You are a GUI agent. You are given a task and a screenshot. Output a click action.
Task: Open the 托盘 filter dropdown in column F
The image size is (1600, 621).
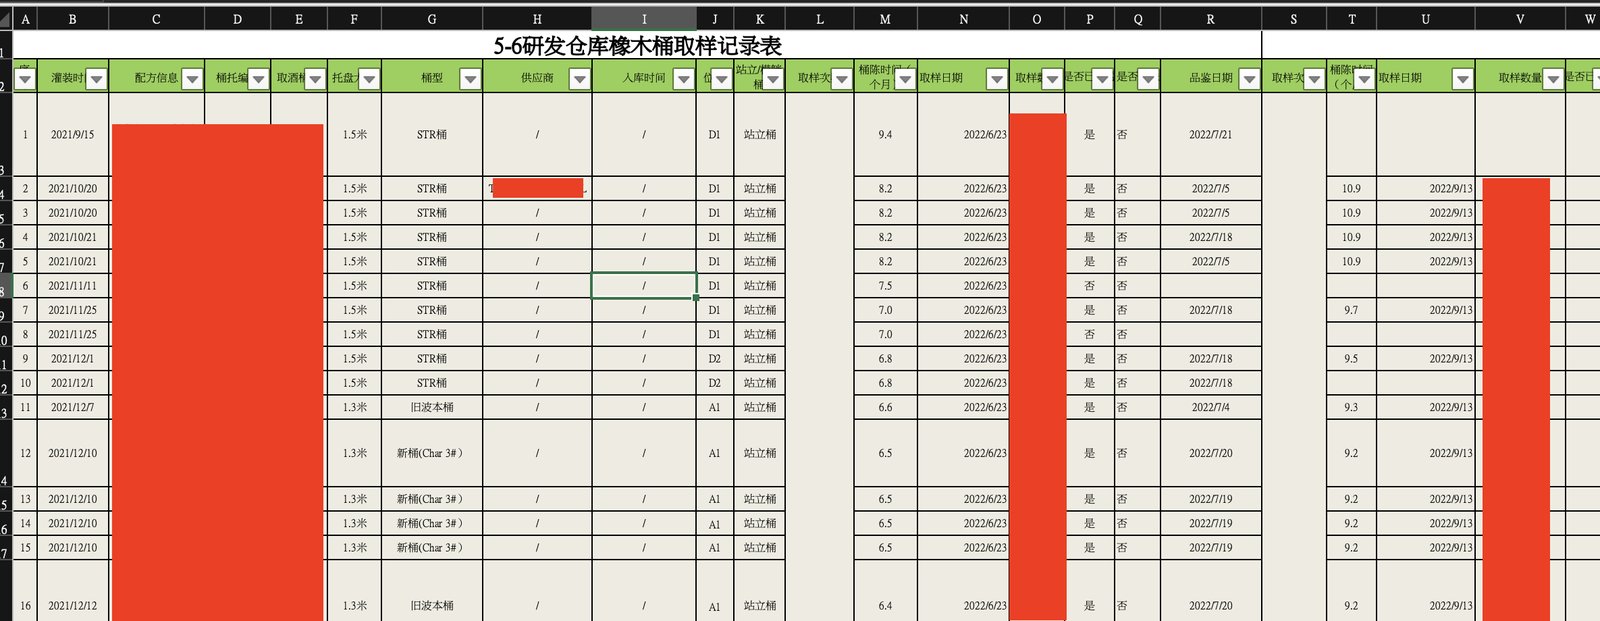(369, 79)
